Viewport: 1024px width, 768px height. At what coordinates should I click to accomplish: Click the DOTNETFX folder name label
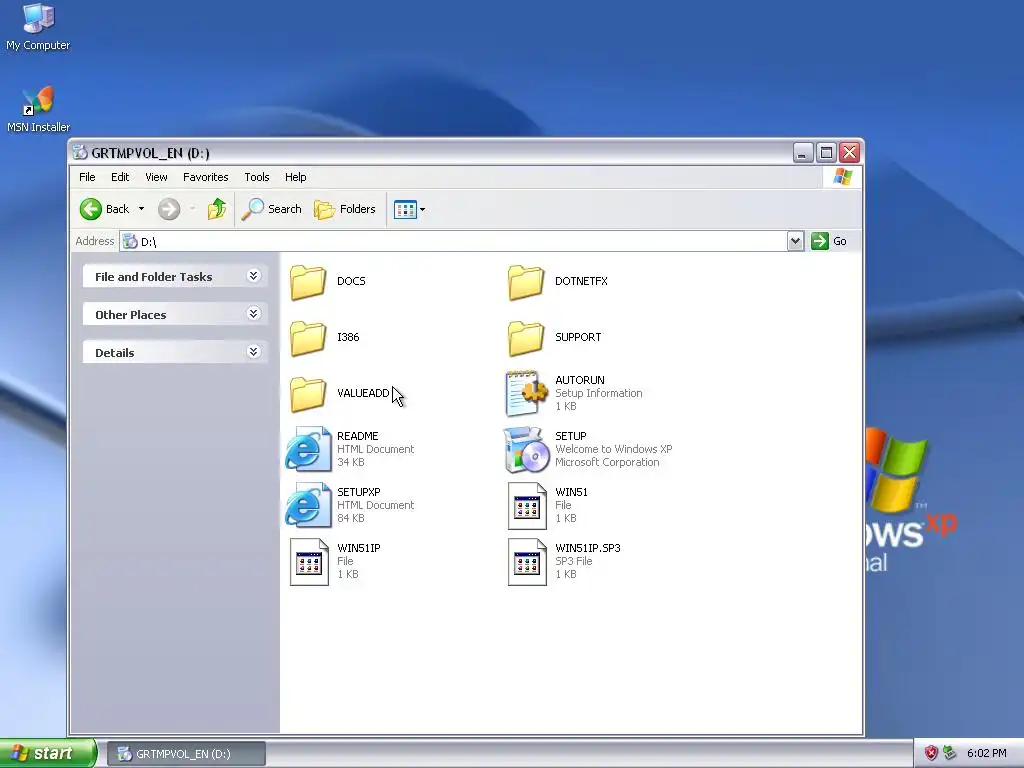click(581, 281)
